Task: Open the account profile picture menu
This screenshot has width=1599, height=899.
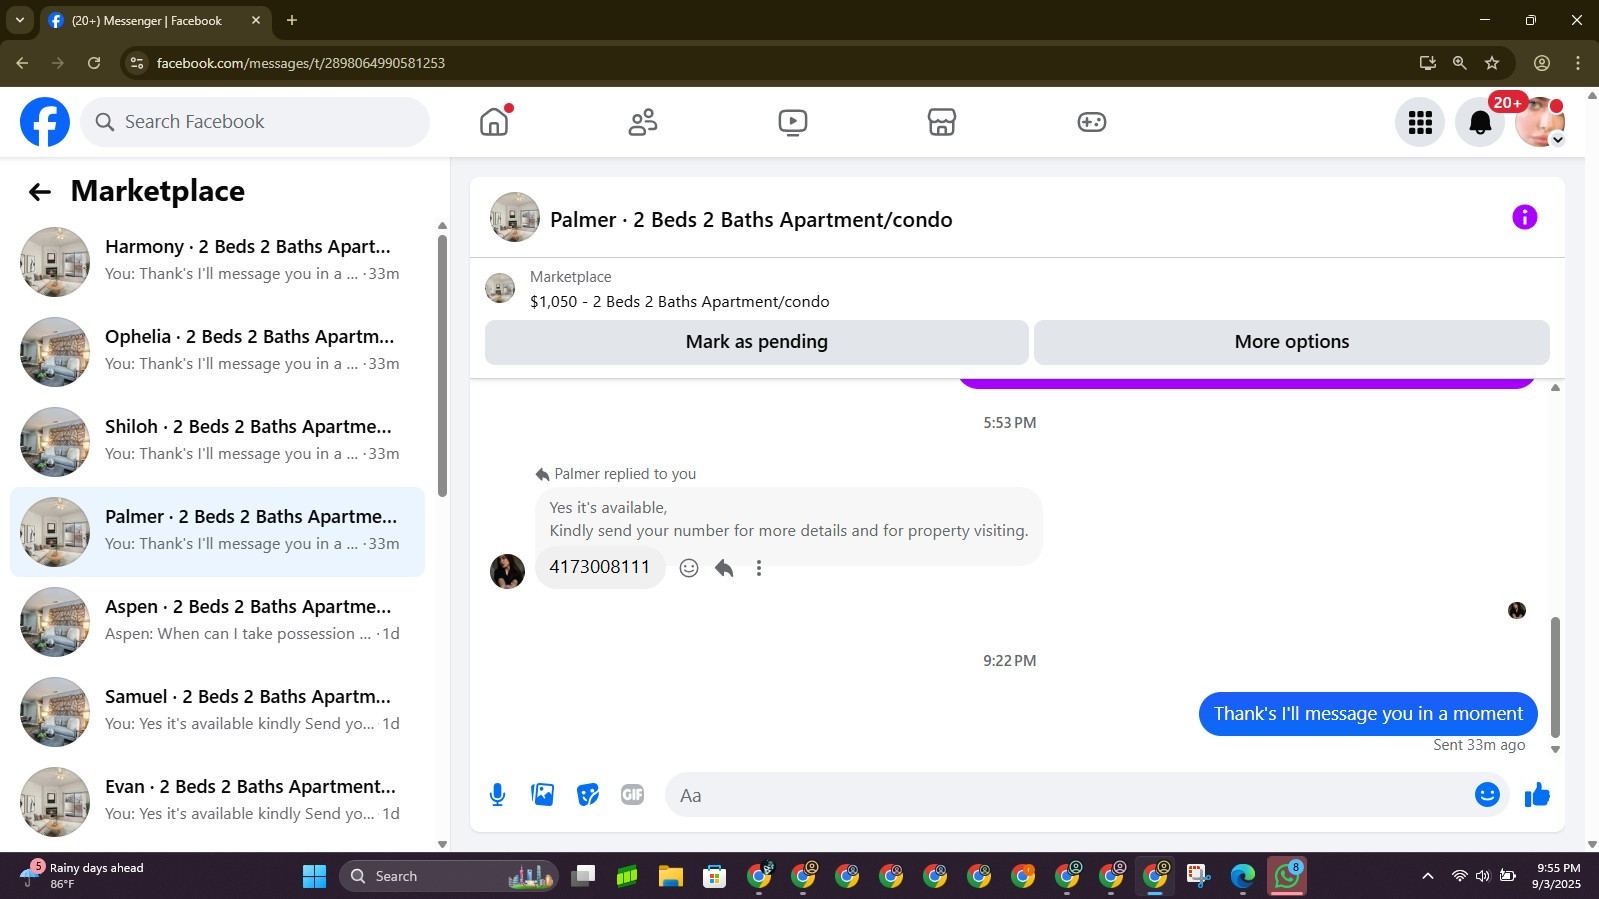Action: click(x=1540, y=122)
